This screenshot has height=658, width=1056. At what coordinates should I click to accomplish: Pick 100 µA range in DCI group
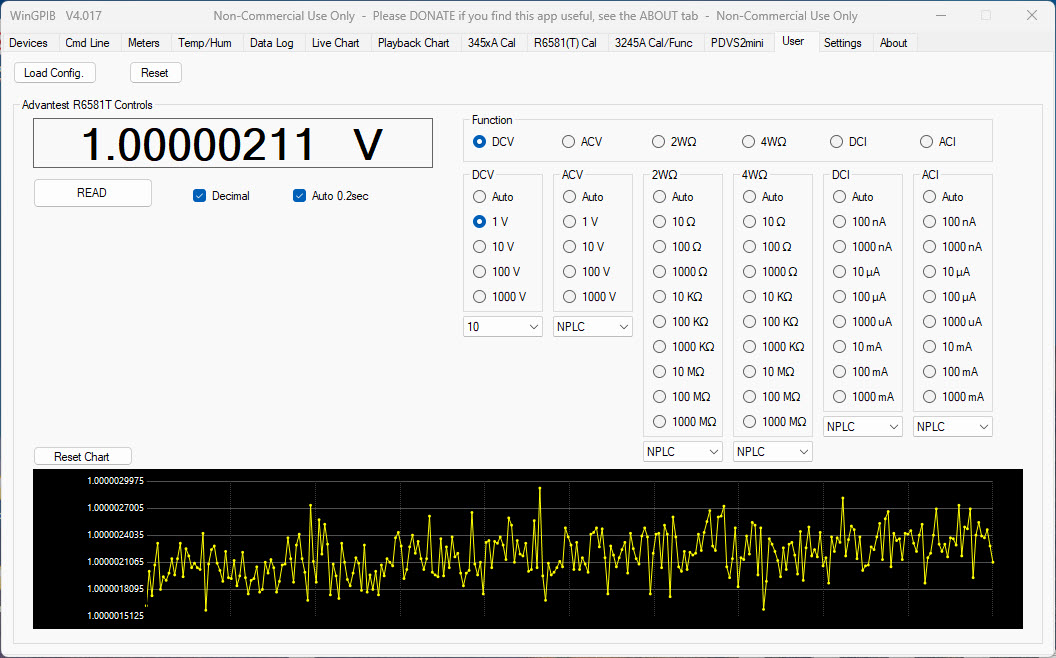840,297
